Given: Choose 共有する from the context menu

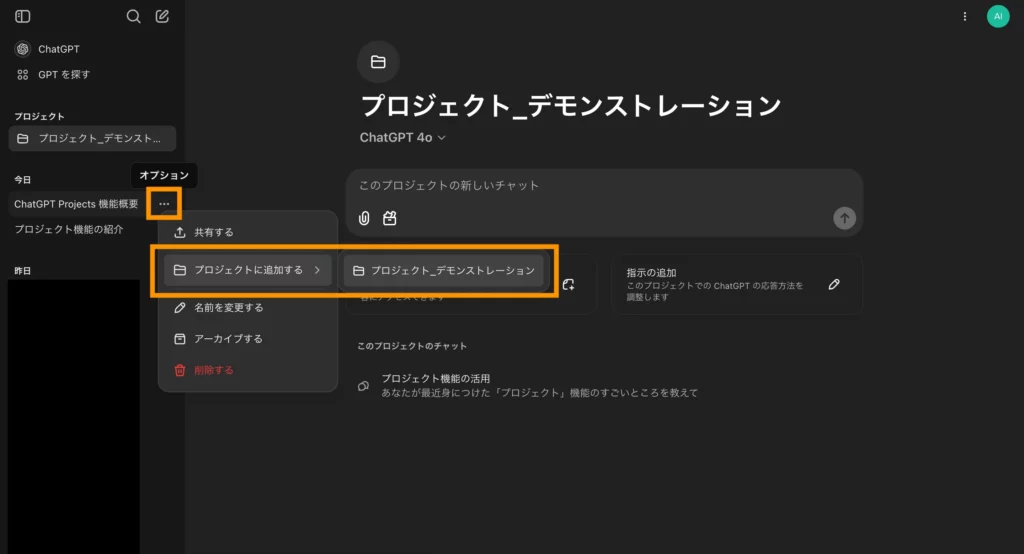Looking at the screenshot, I should click(248, 233).
